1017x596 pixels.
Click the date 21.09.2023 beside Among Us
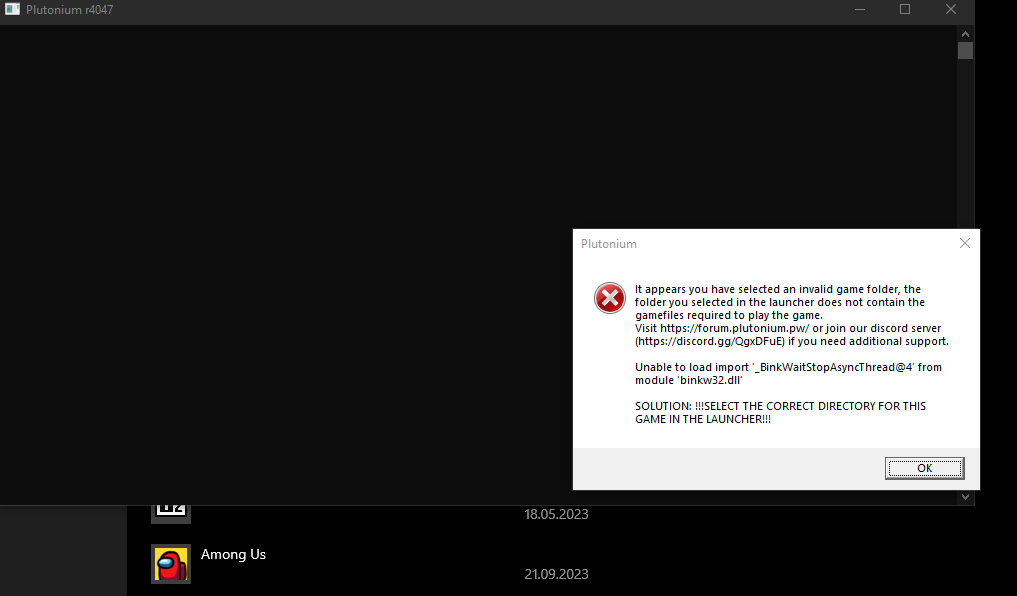coord(556,574)
